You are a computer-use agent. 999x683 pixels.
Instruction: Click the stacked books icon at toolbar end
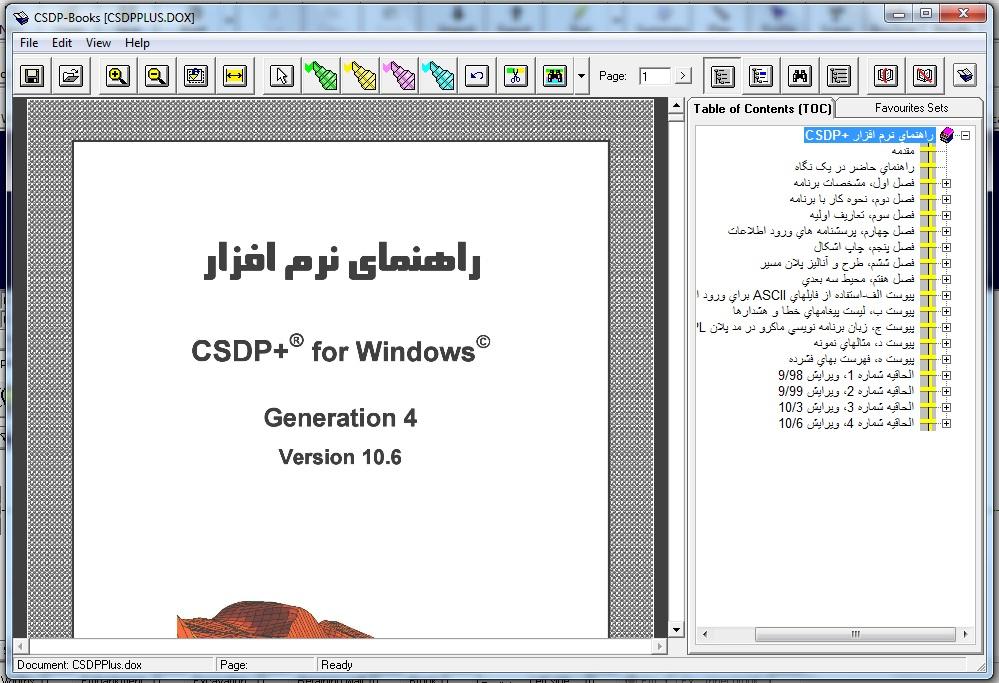(965, 76)
